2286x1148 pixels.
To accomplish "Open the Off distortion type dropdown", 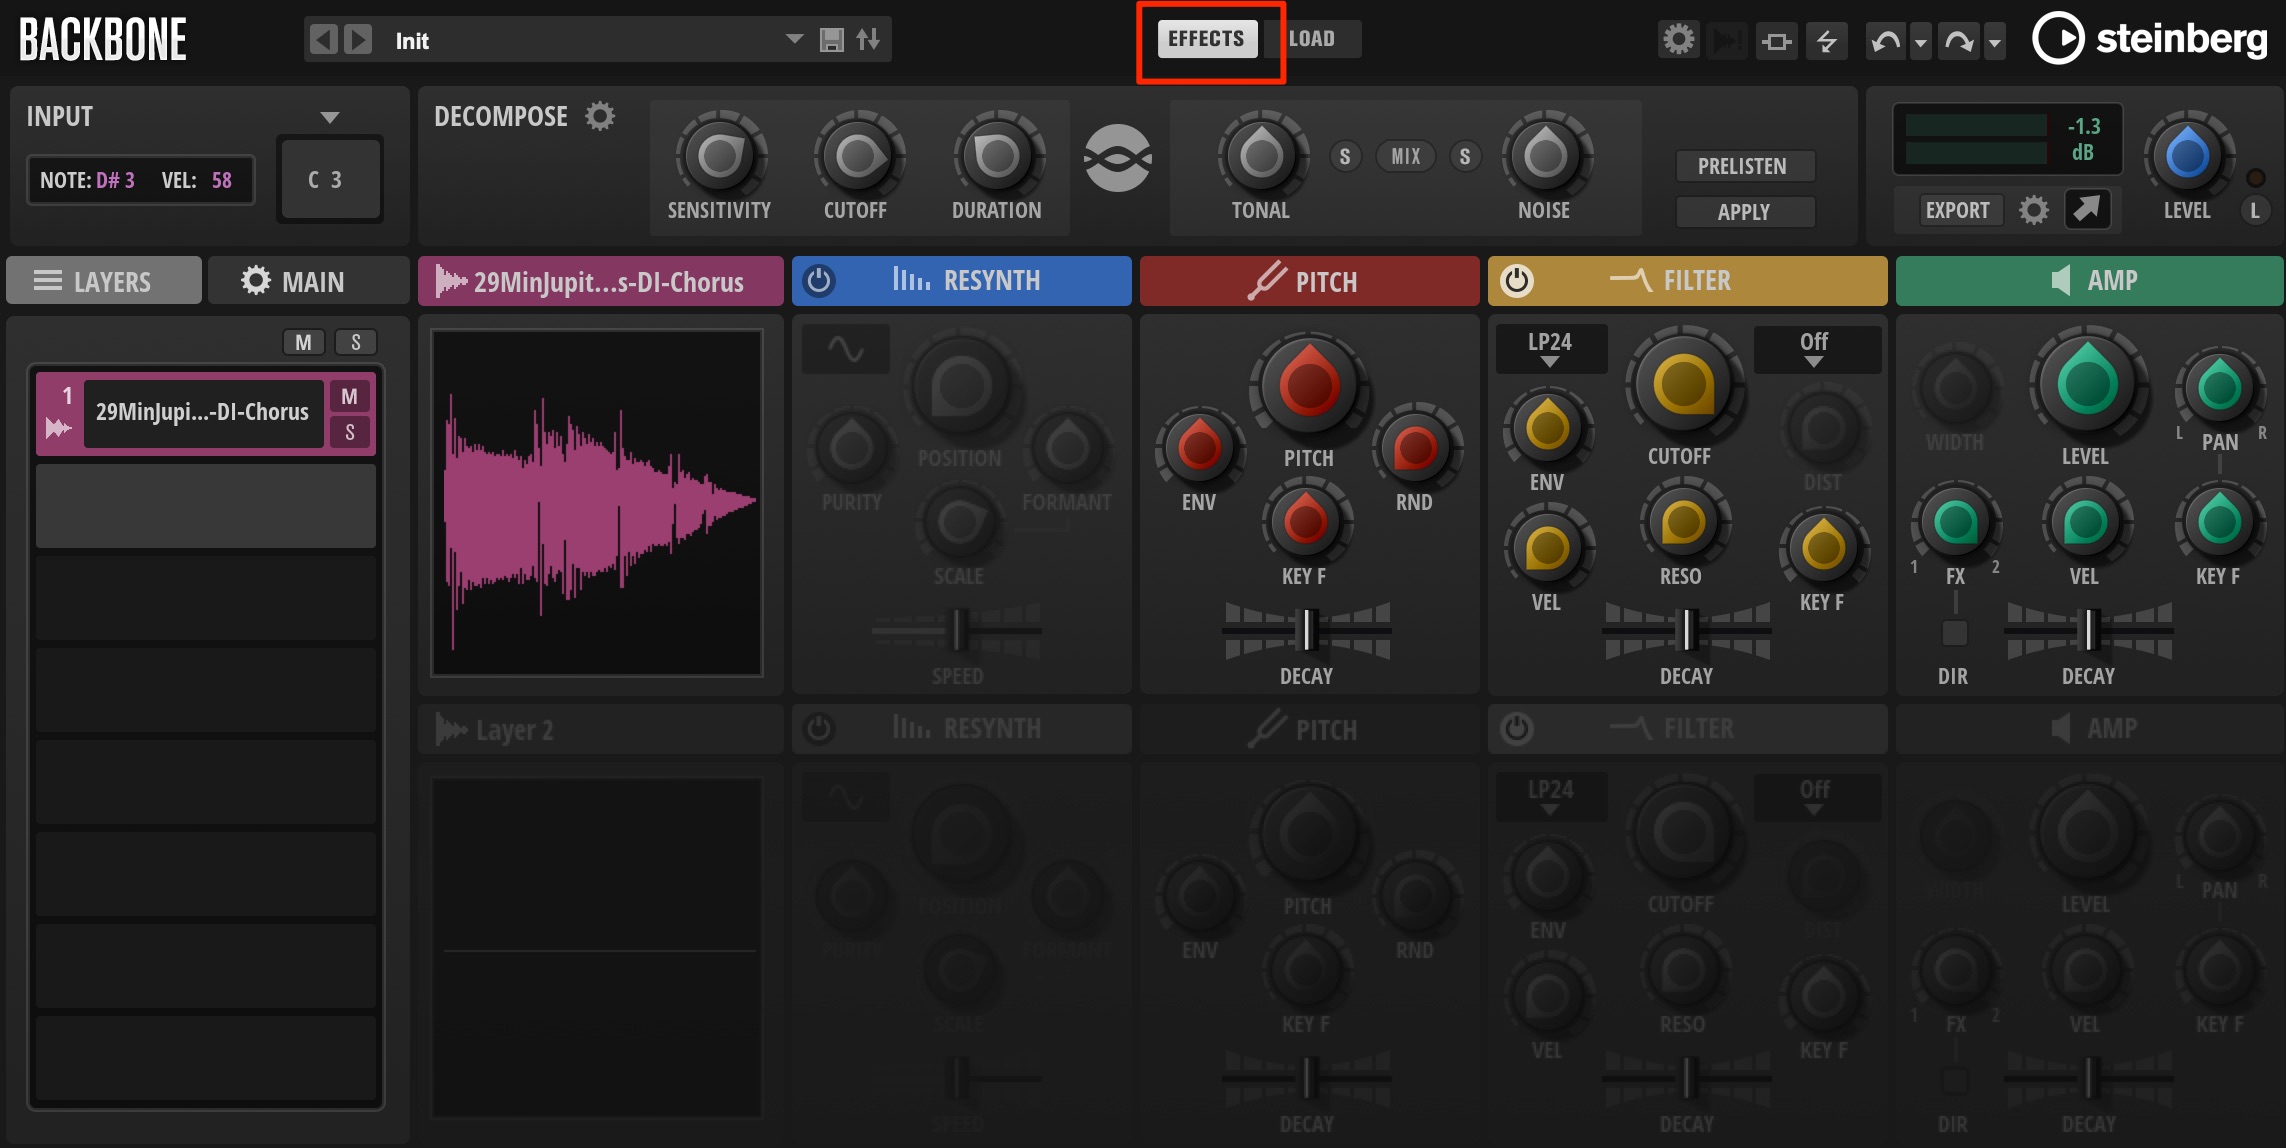I will (x=1815, y=349).
